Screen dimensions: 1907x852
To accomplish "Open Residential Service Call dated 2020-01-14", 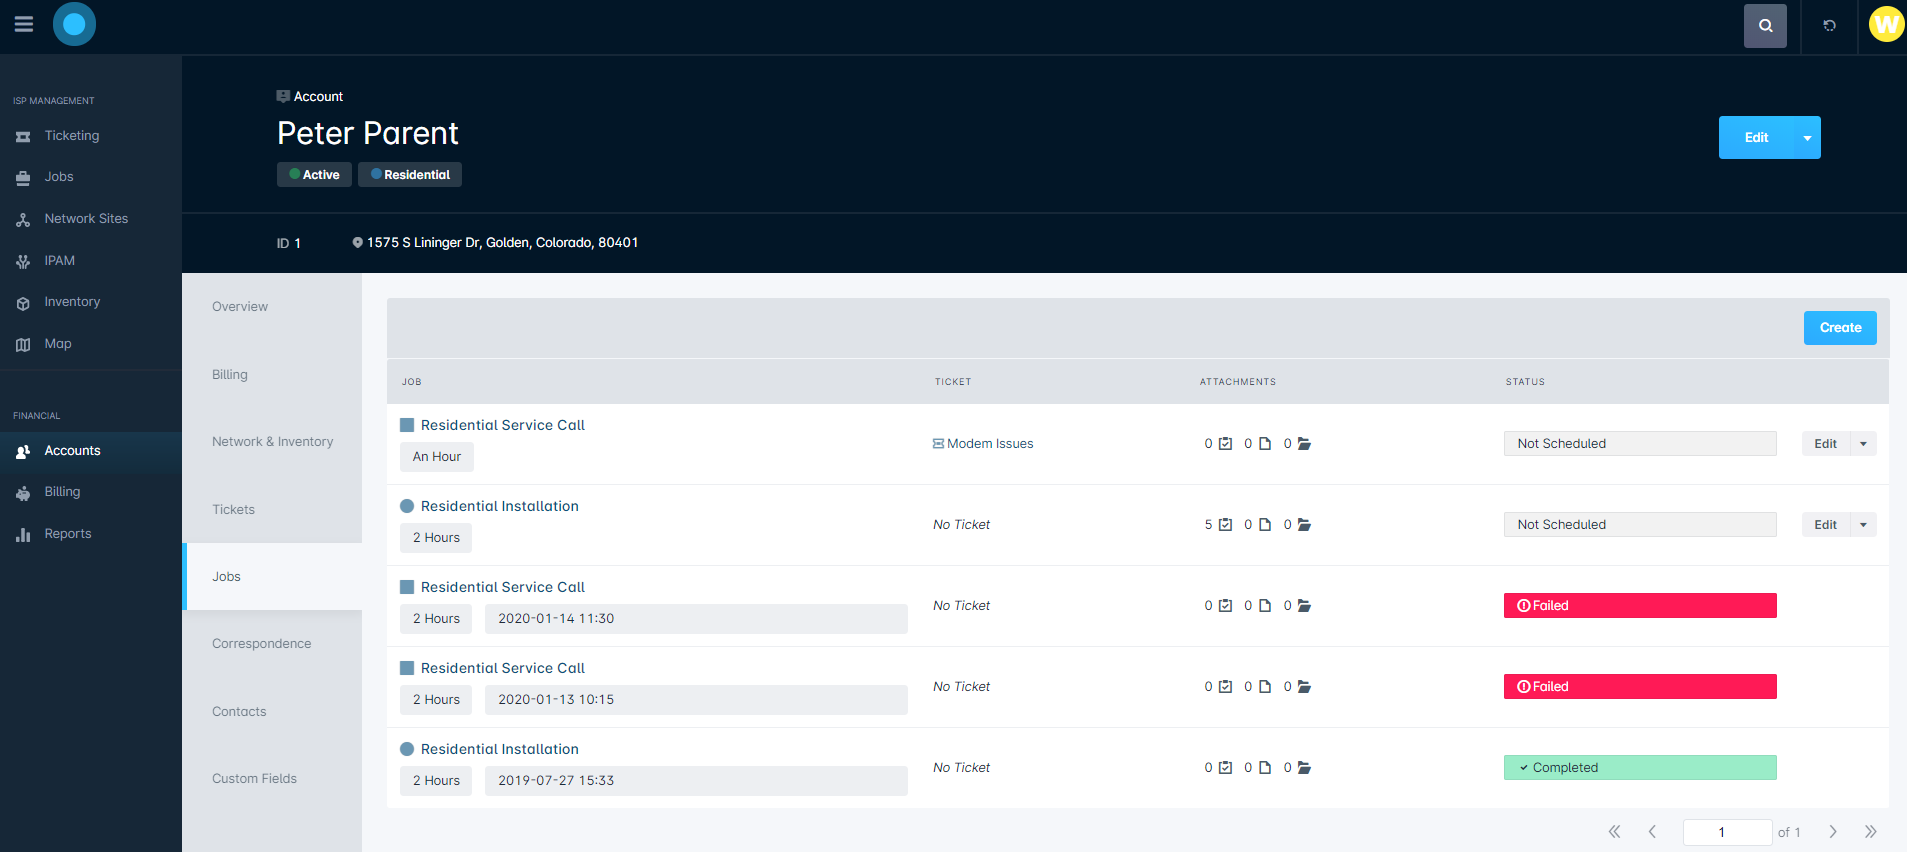I will coord(502,588).
